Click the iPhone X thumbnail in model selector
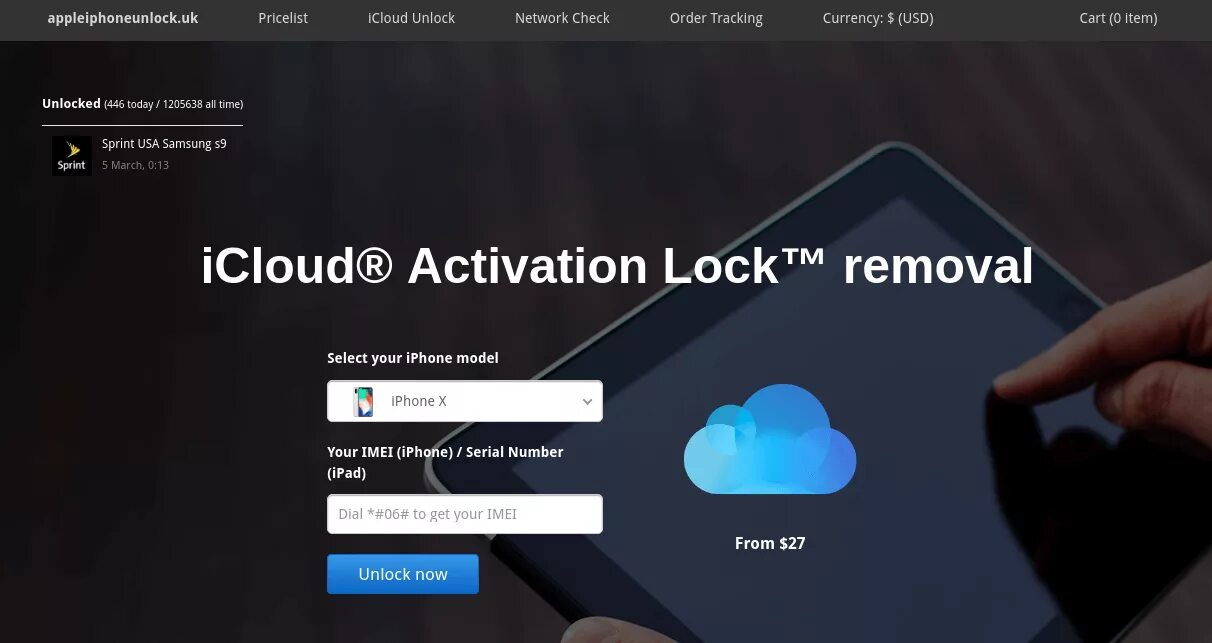 click(363, 401)
